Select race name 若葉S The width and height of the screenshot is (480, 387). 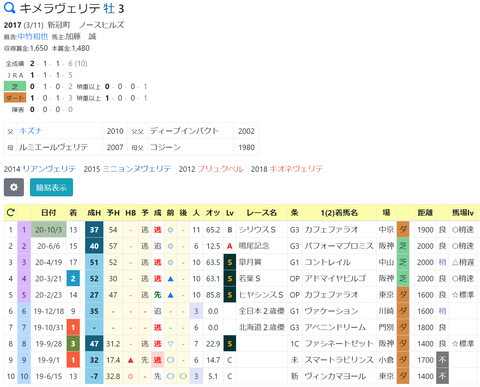[250, 278]
